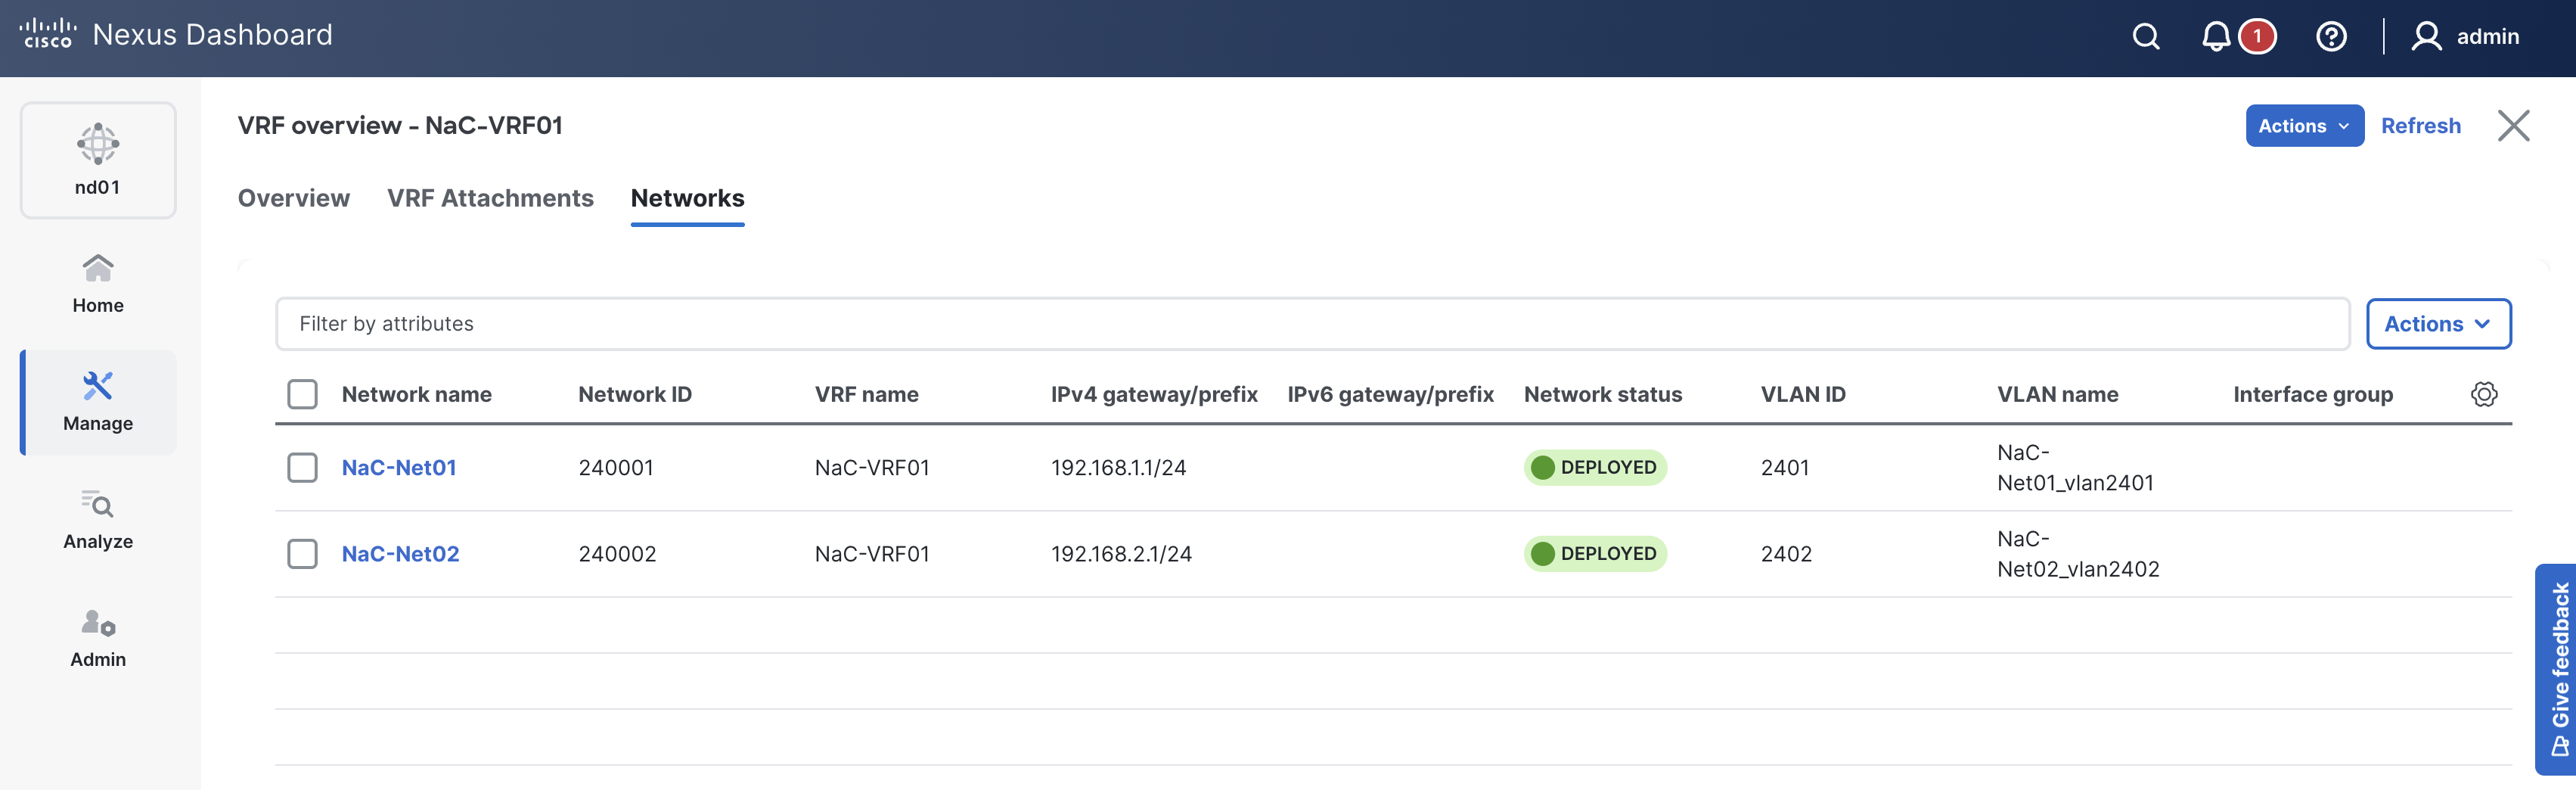This screenshot has height=790, width=2576.
Task: Check the NaC-Net02 row checkbox
Action: (302, 553)
